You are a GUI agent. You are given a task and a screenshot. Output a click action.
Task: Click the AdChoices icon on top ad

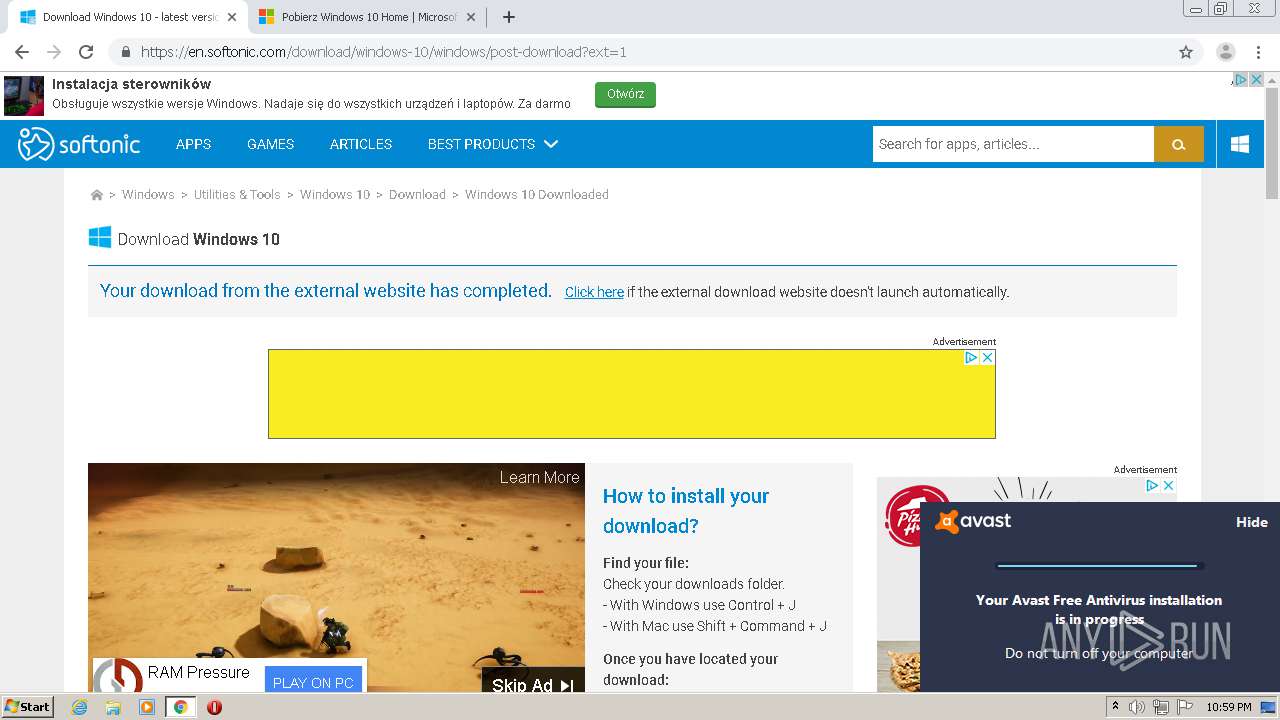(1240, 80)
